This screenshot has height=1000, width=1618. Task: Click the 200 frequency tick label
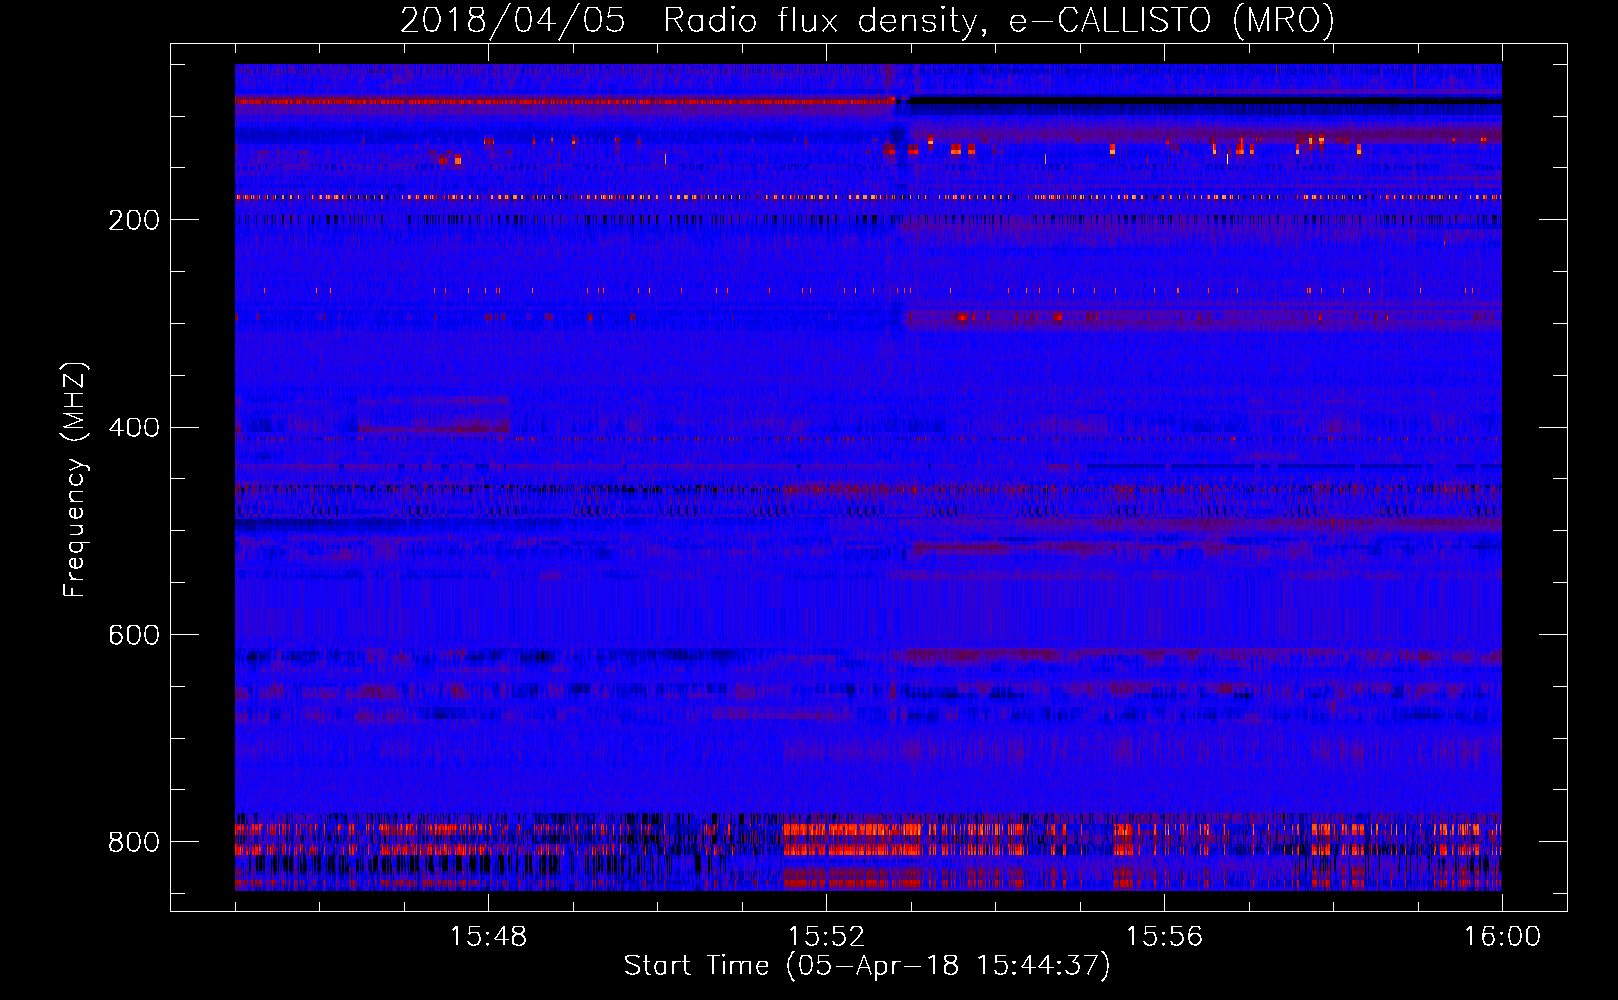pyautogui.click(x=134, y=220)
